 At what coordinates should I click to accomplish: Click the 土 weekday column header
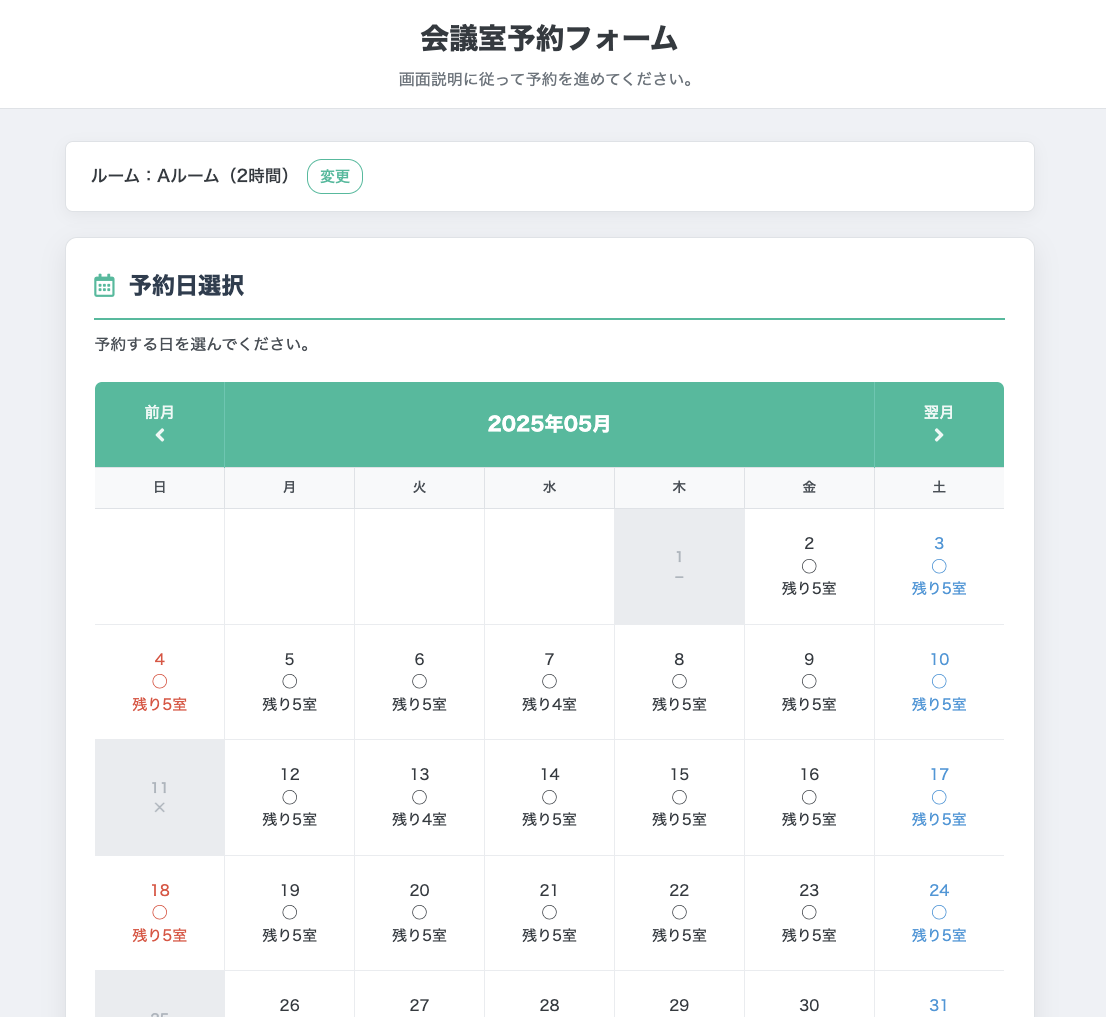pos(939,487)
